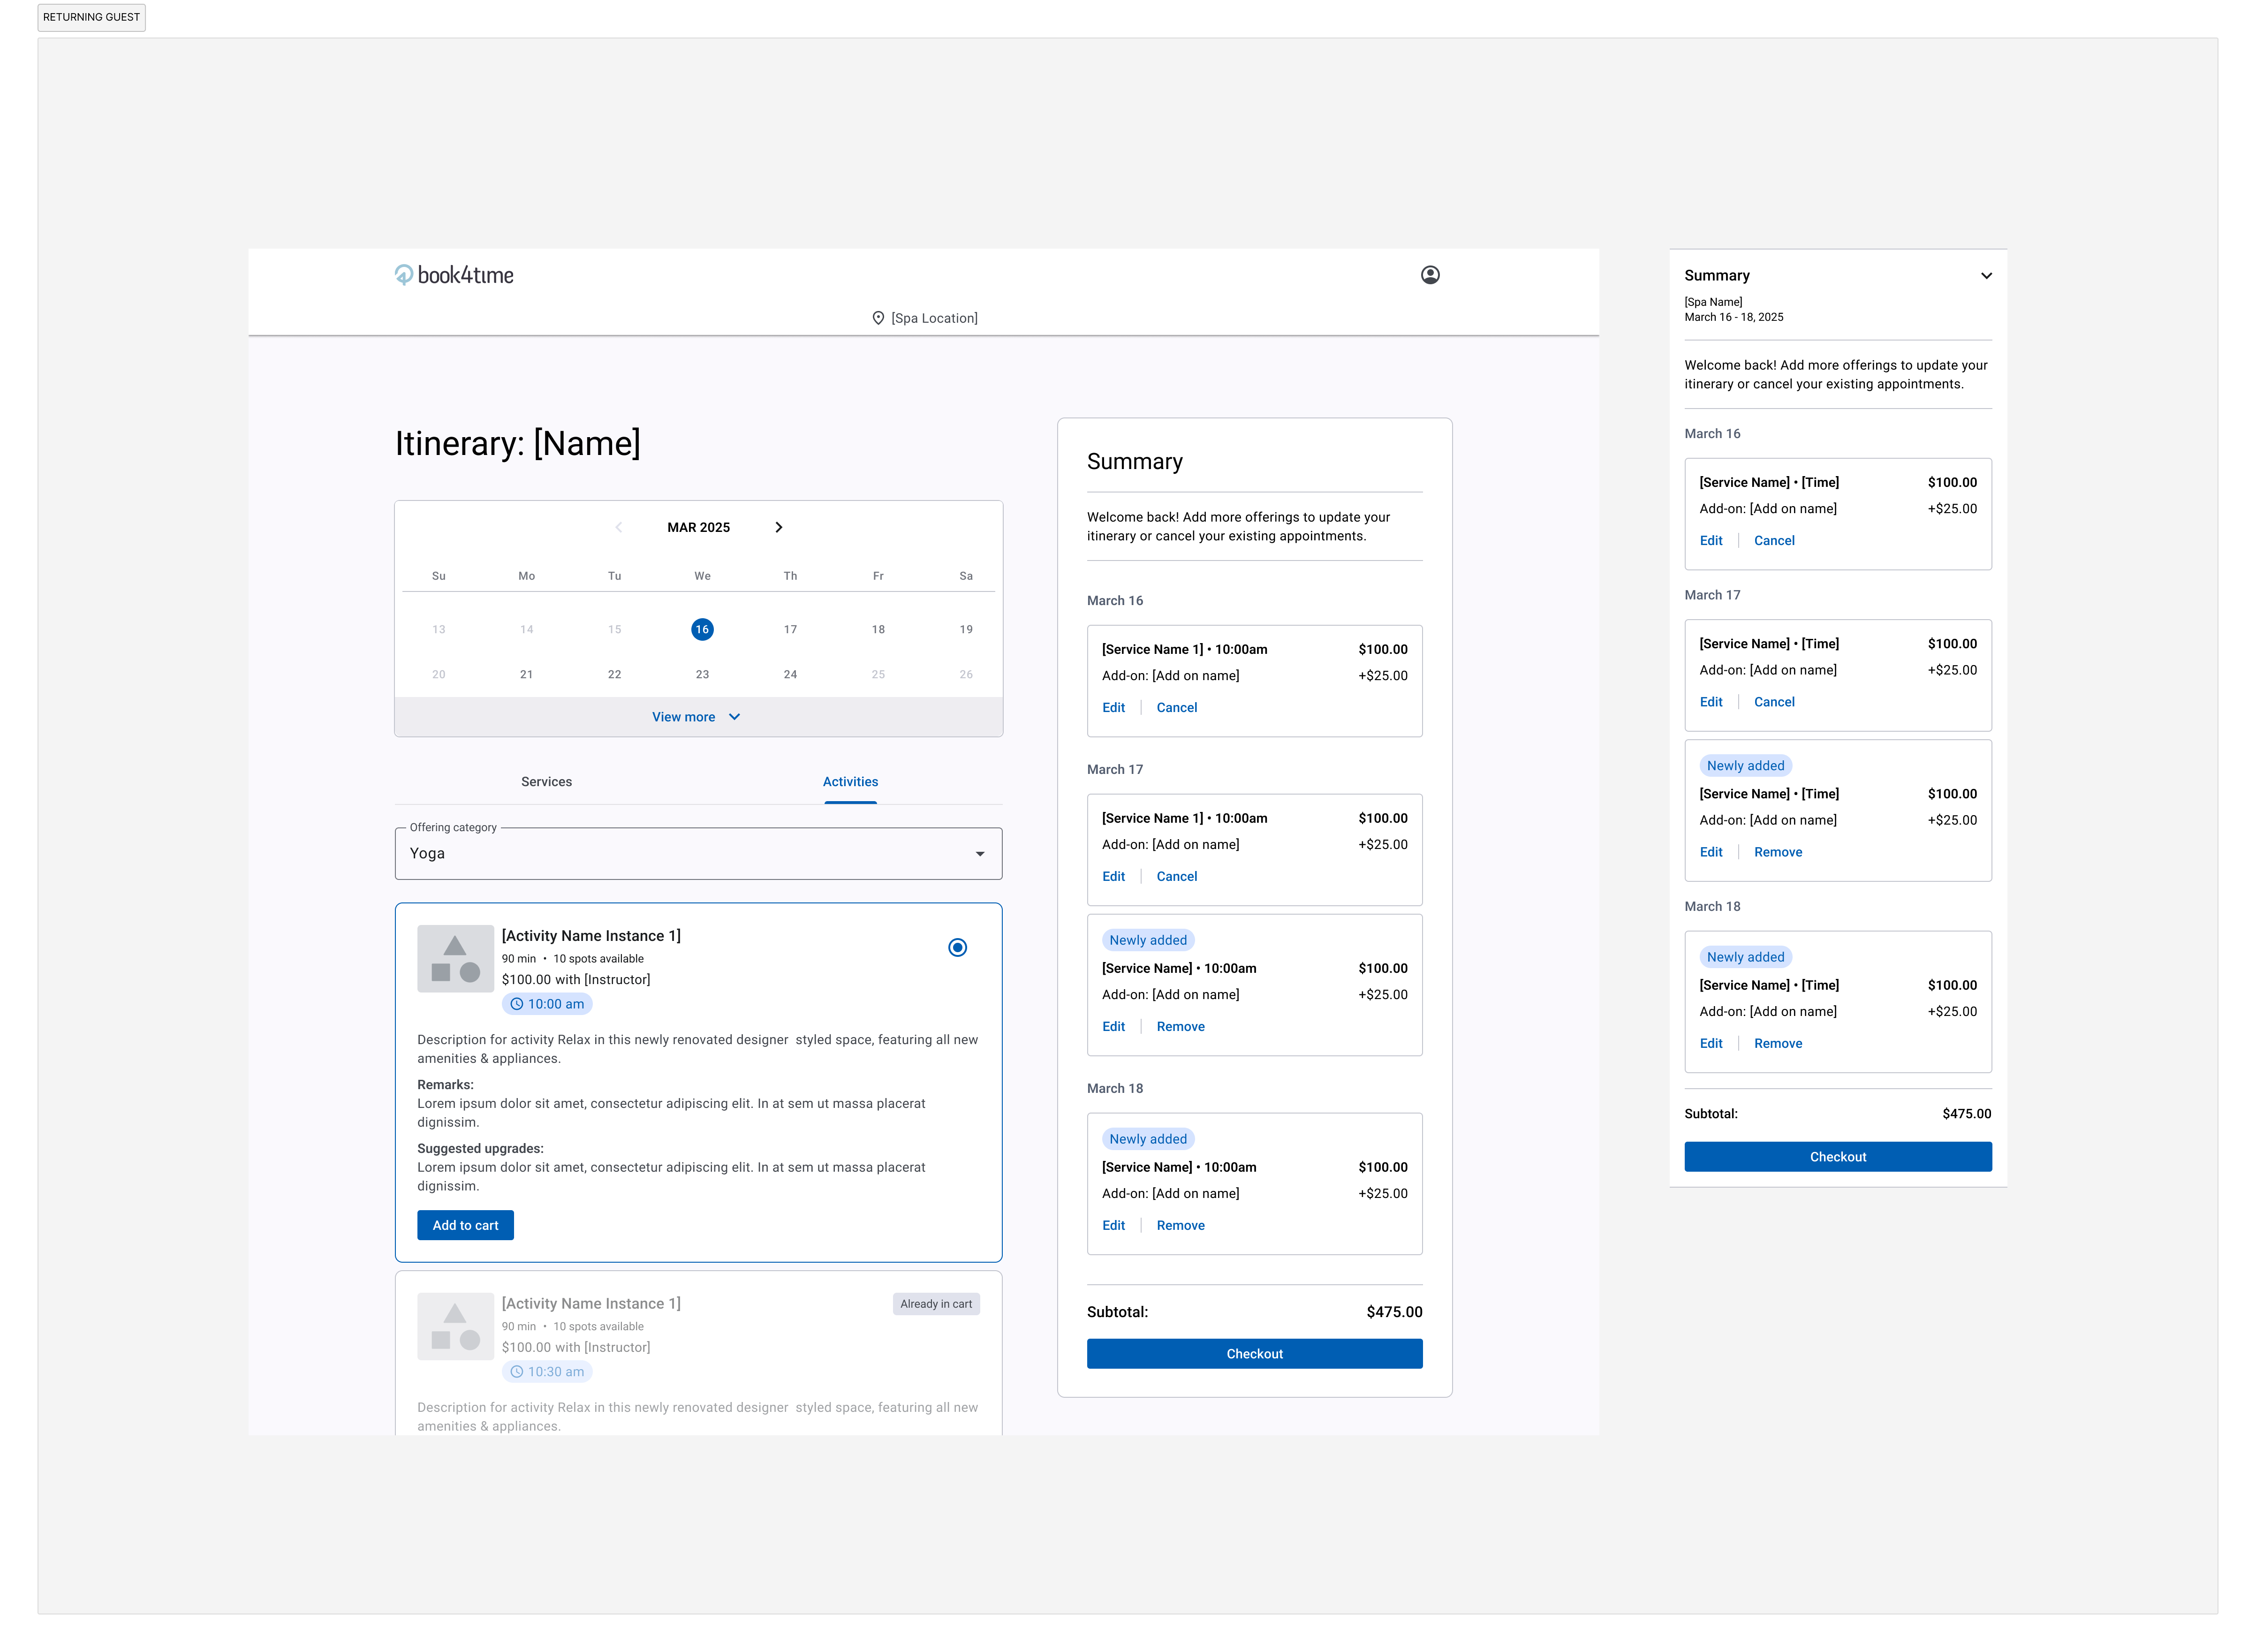Open the user account profile icon
The image size is (2256, 1652).
pyautogui.click(x=1430, y=275)
